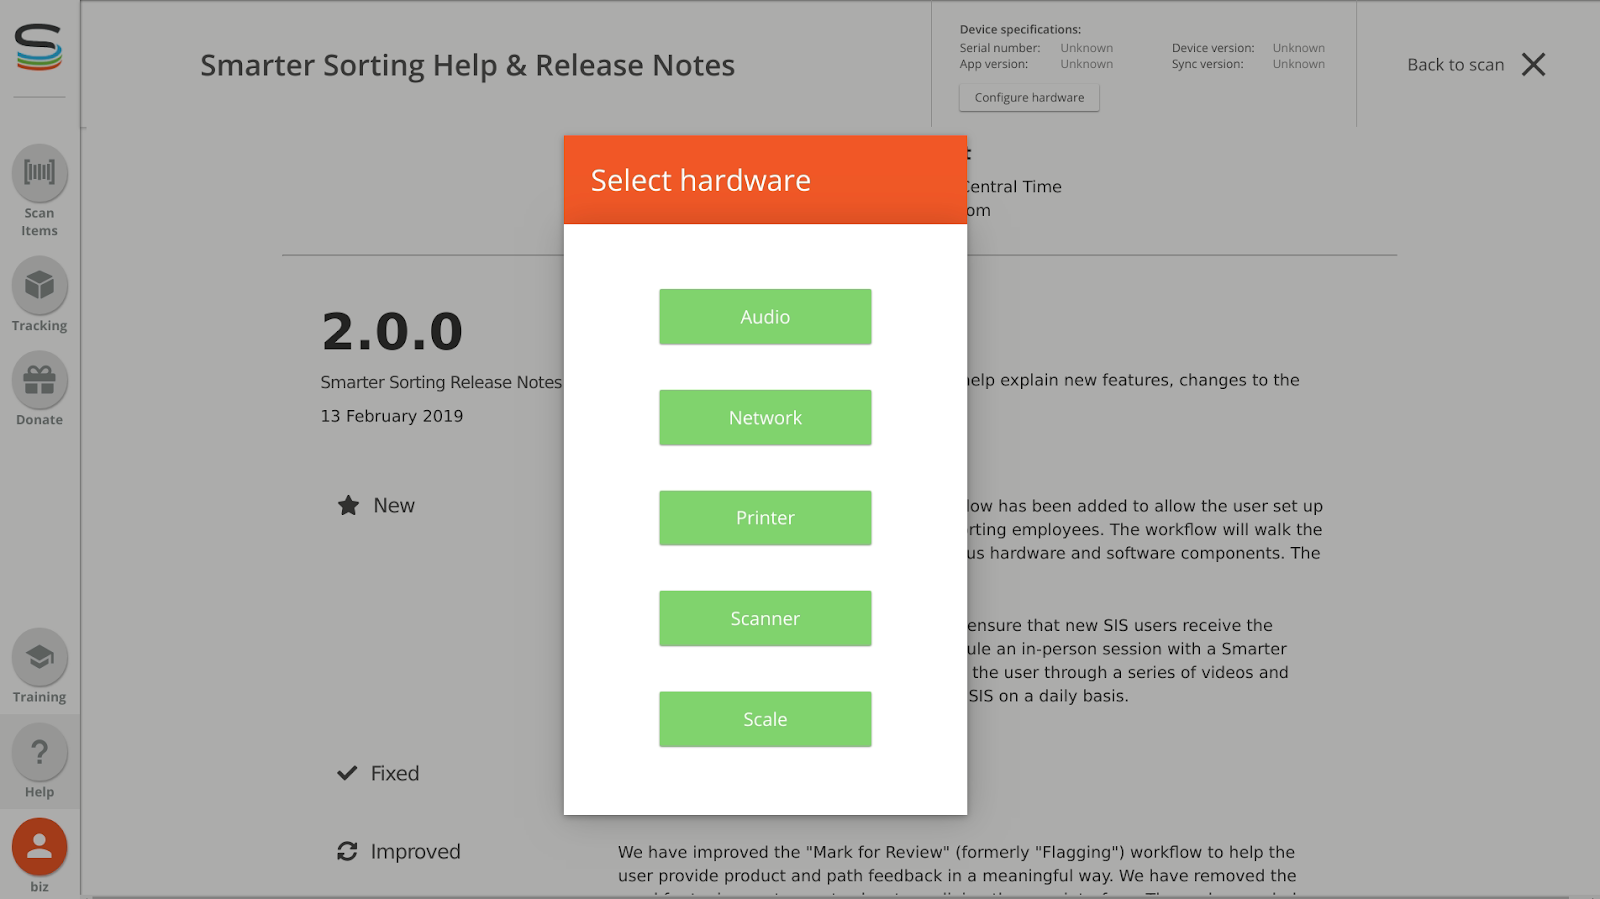Open the Tracking box icon
The width and height of the screenshot is (1600, 899).
pos(39,286)
